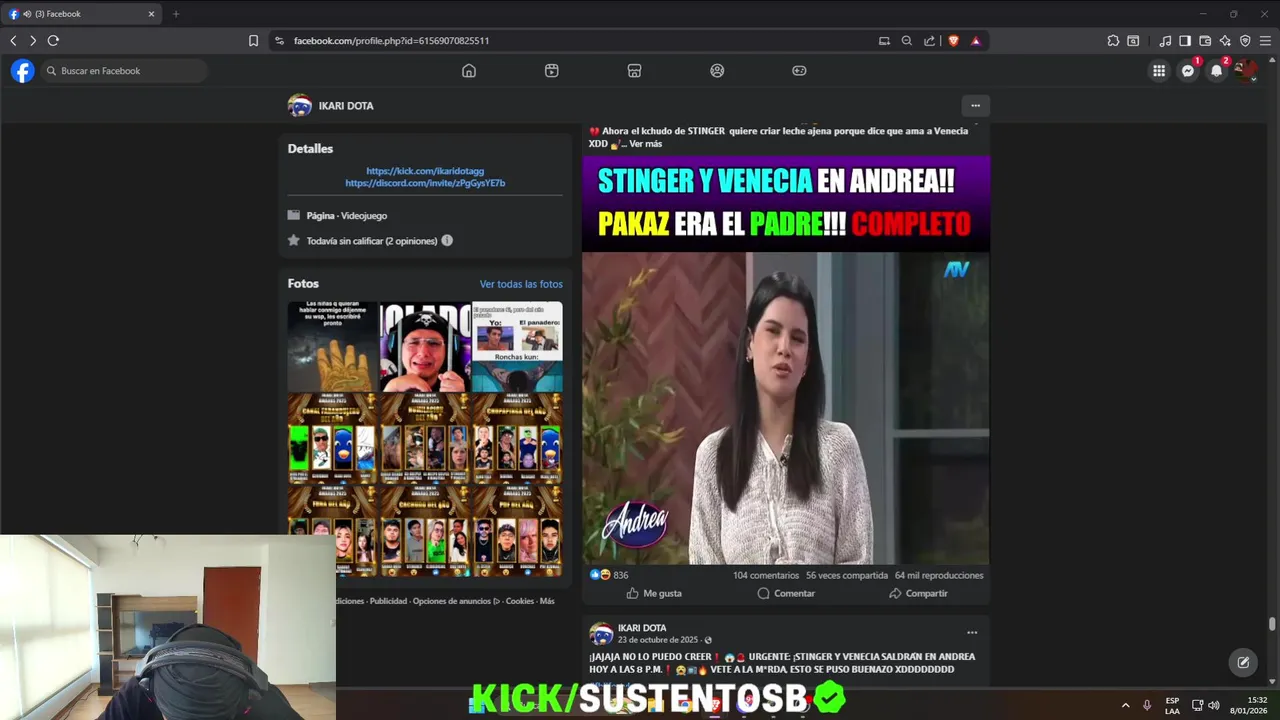
Task: Open the Marketplace icon
Action: click(634, 71)
